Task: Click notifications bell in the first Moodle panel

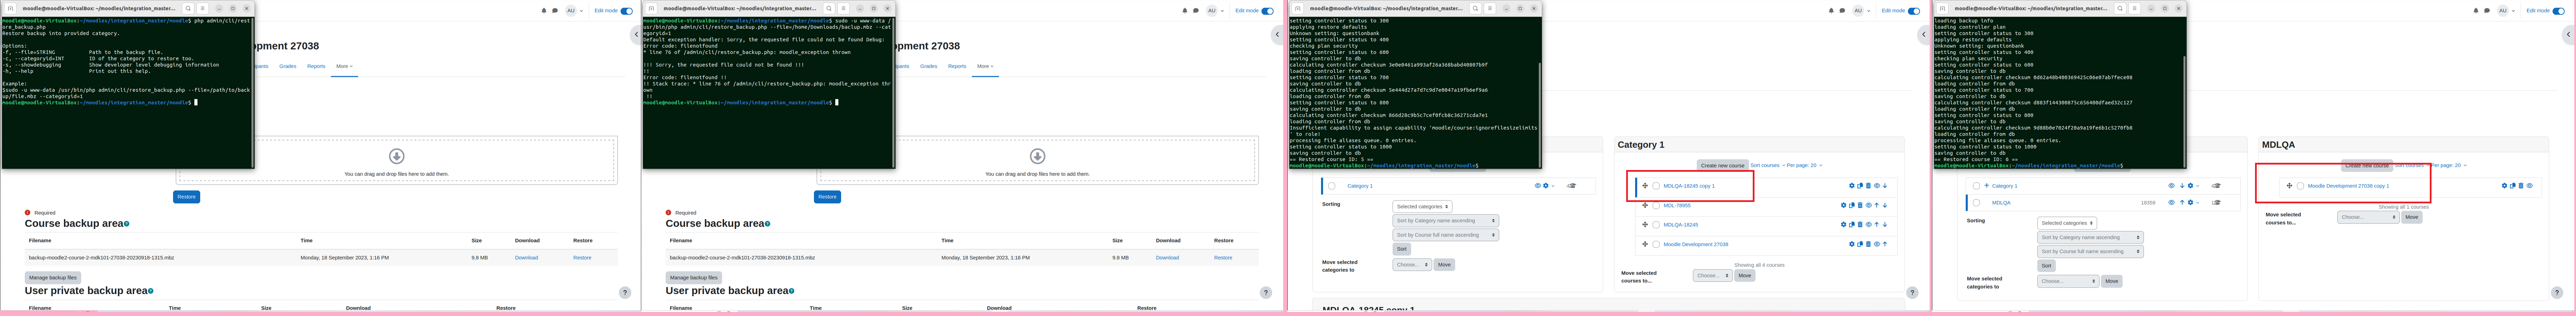Action: coord(544,11)
